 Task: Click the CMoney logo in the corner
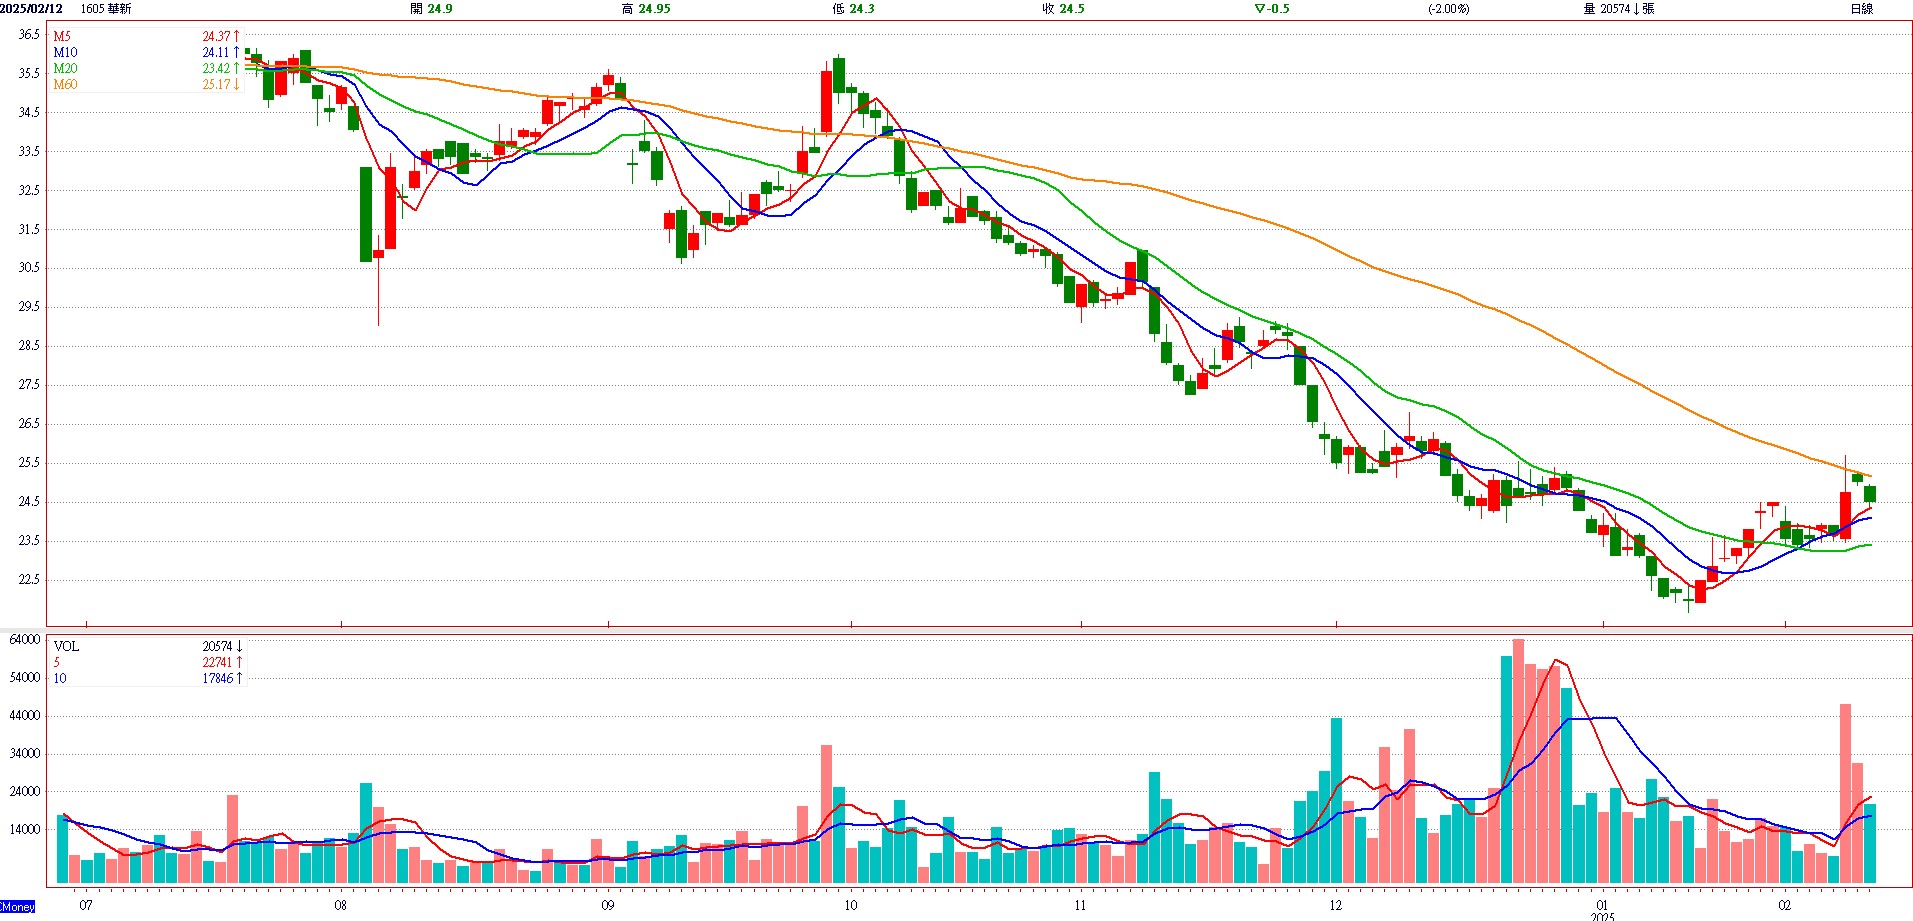pos(17,906)
